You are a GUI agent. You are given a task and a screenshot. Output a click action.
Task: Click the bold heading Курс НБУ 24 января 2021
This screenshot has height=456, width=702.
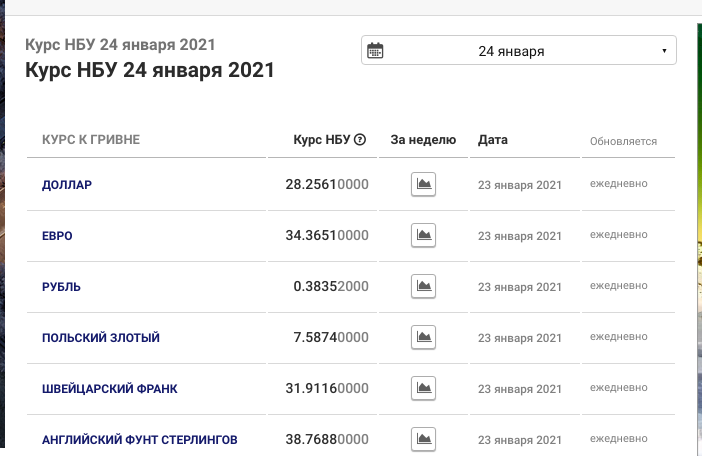coord(150,70)
